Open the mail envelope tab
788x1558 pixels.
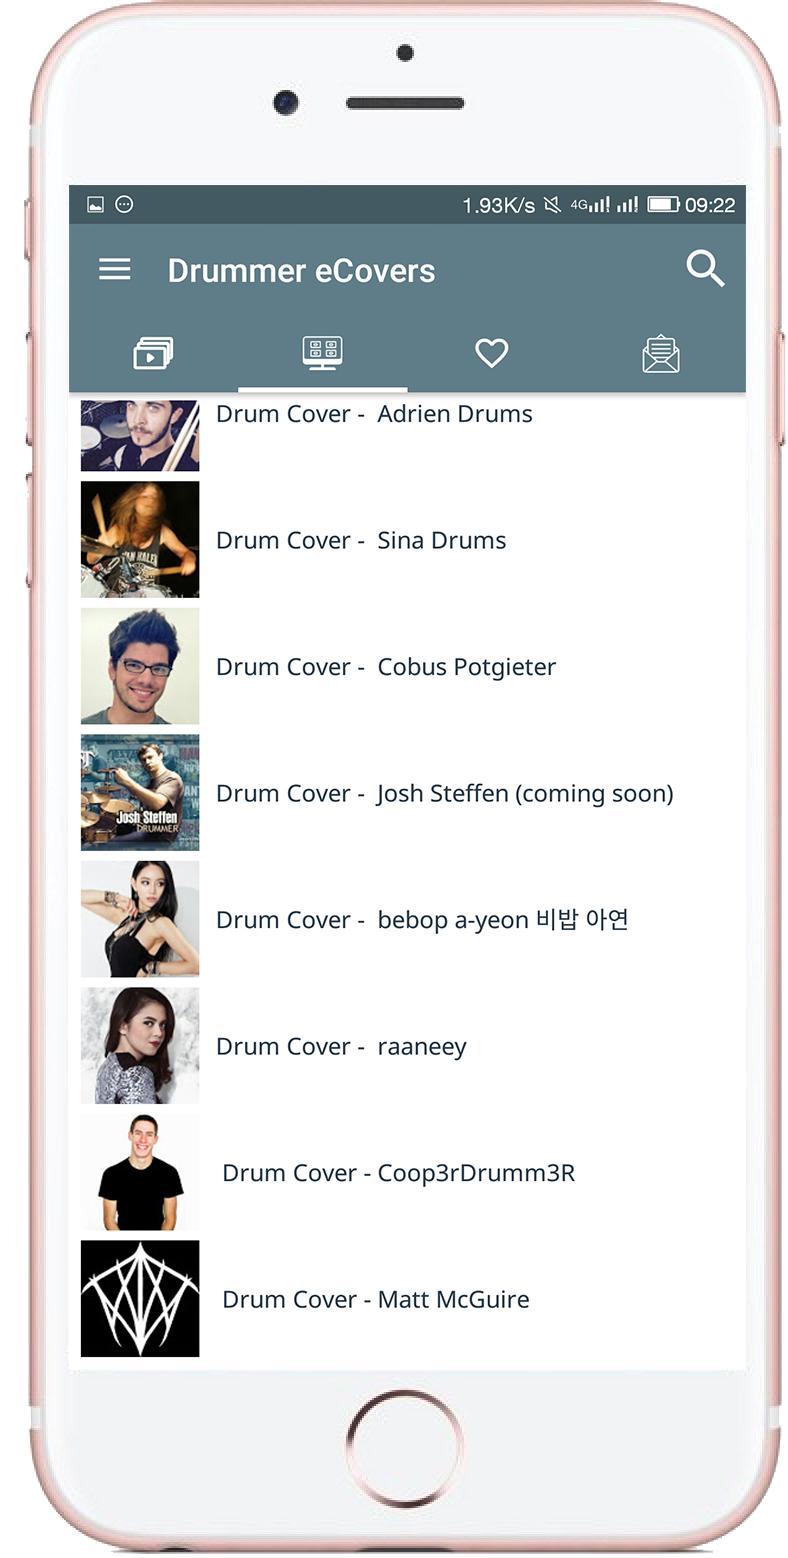(x=661, y=354)
